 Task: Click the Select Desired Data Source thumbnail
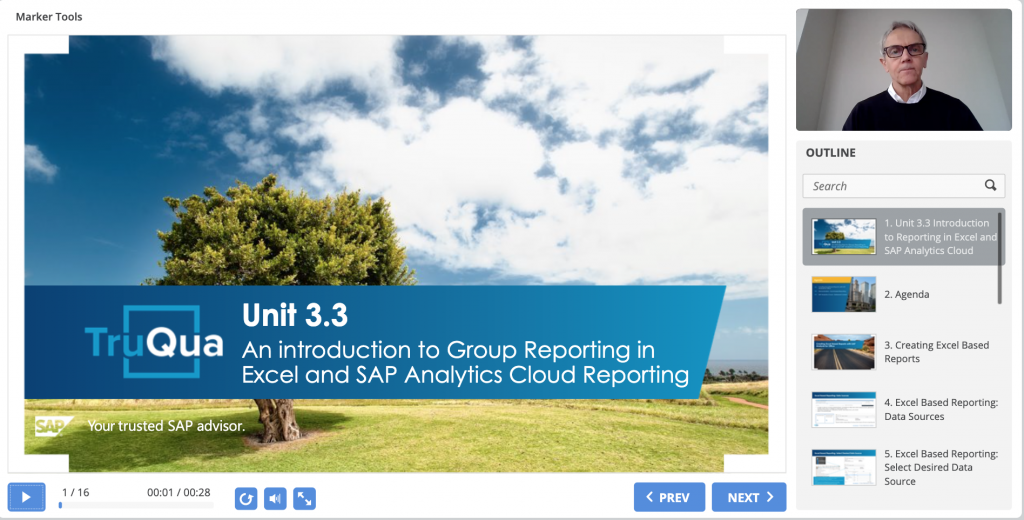843,467
